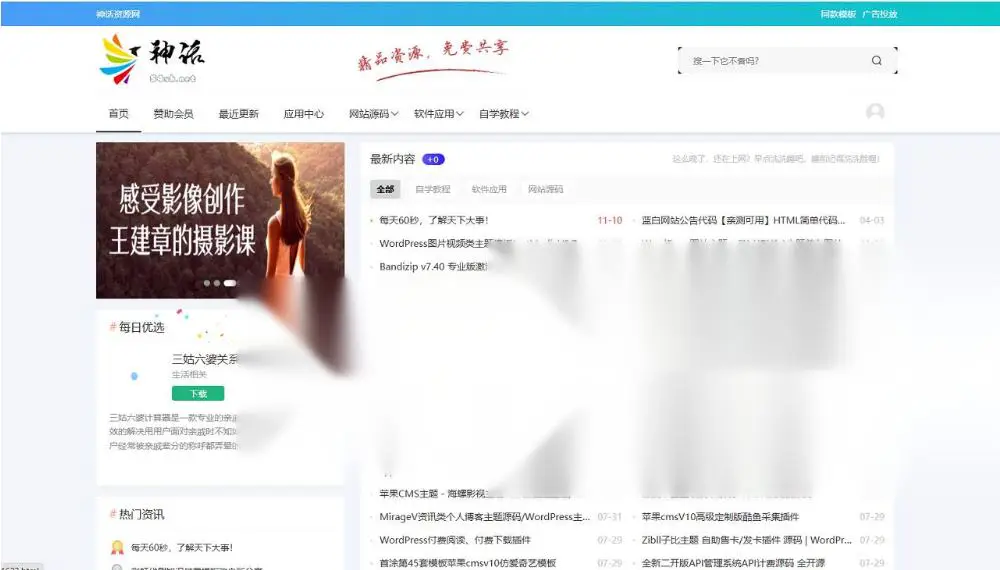Switch to the 自学教程 content tab
Screen dimensions: 1000x570
pos(432,189)
